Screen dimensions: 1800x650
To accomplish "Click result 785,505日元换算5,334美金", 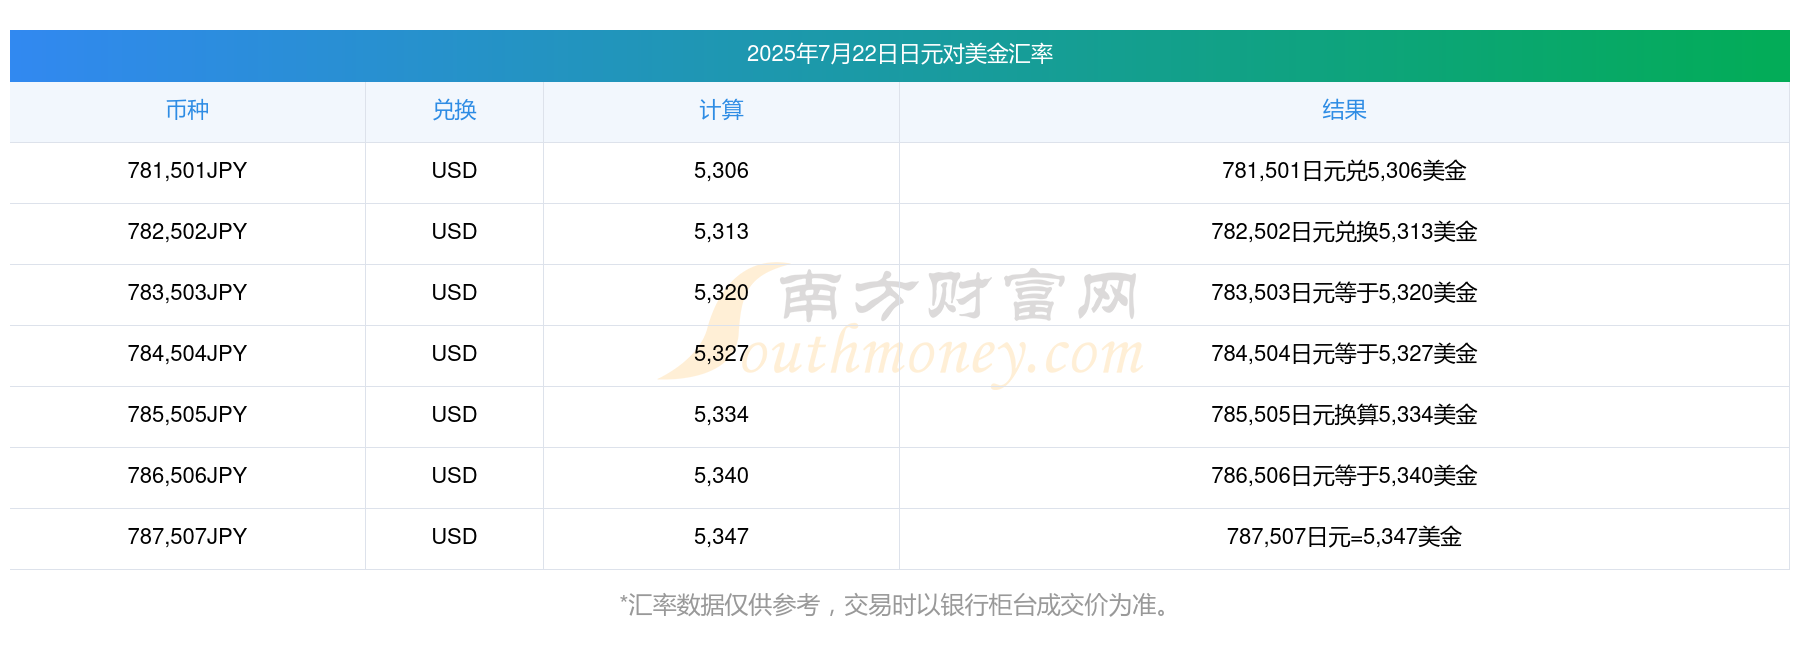I will (1344, 415).
